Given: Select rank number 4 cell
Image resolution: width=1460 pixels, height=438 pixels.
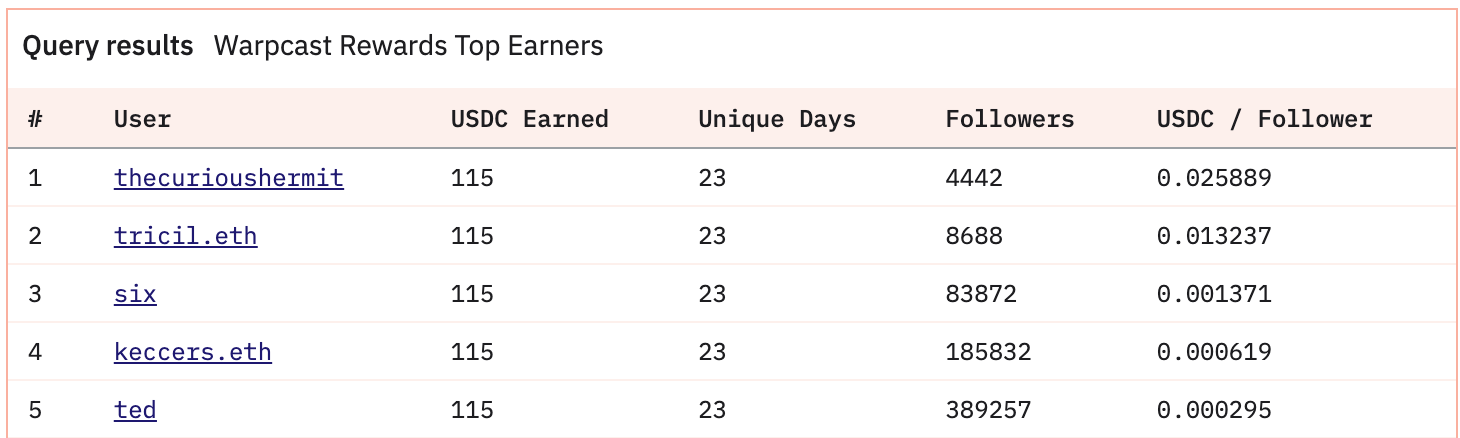Looking at the screenshot, I should [35, 352].
